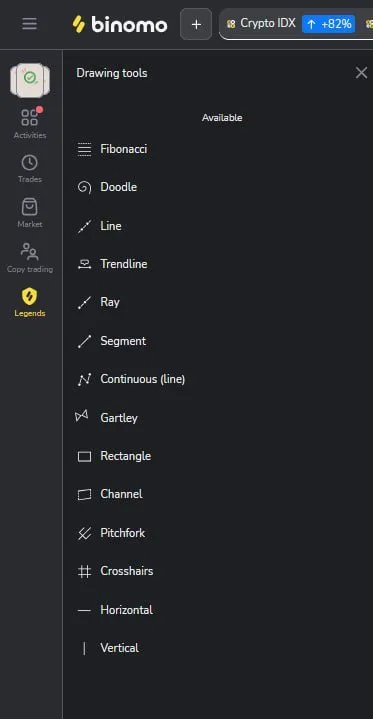
Task: Select the Rectangle tool icon
Action: click(84, 456)
